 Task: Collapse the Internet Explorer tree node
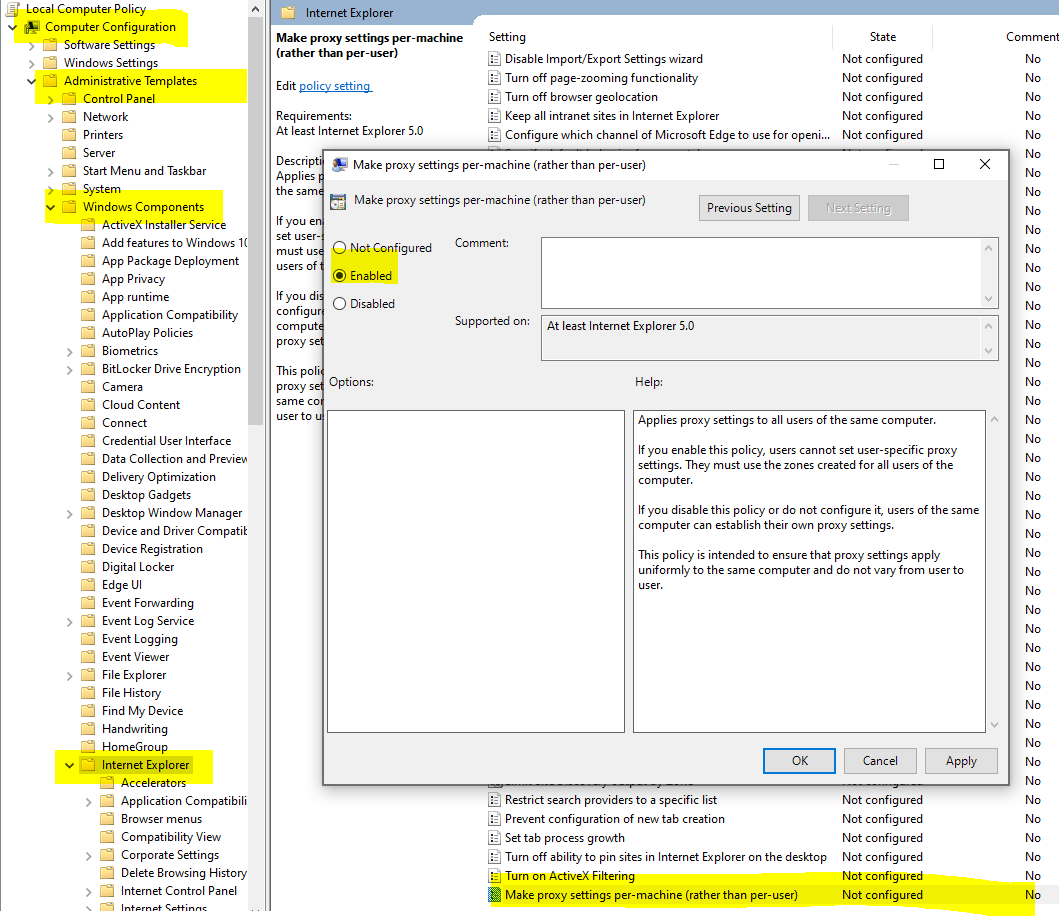pos(70,765)
